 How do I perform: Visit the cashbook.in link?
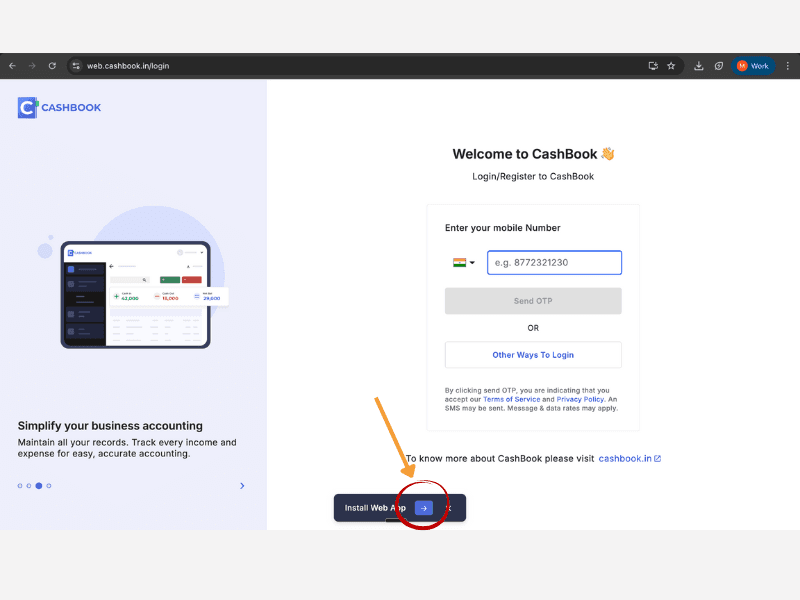click(630, 459)
